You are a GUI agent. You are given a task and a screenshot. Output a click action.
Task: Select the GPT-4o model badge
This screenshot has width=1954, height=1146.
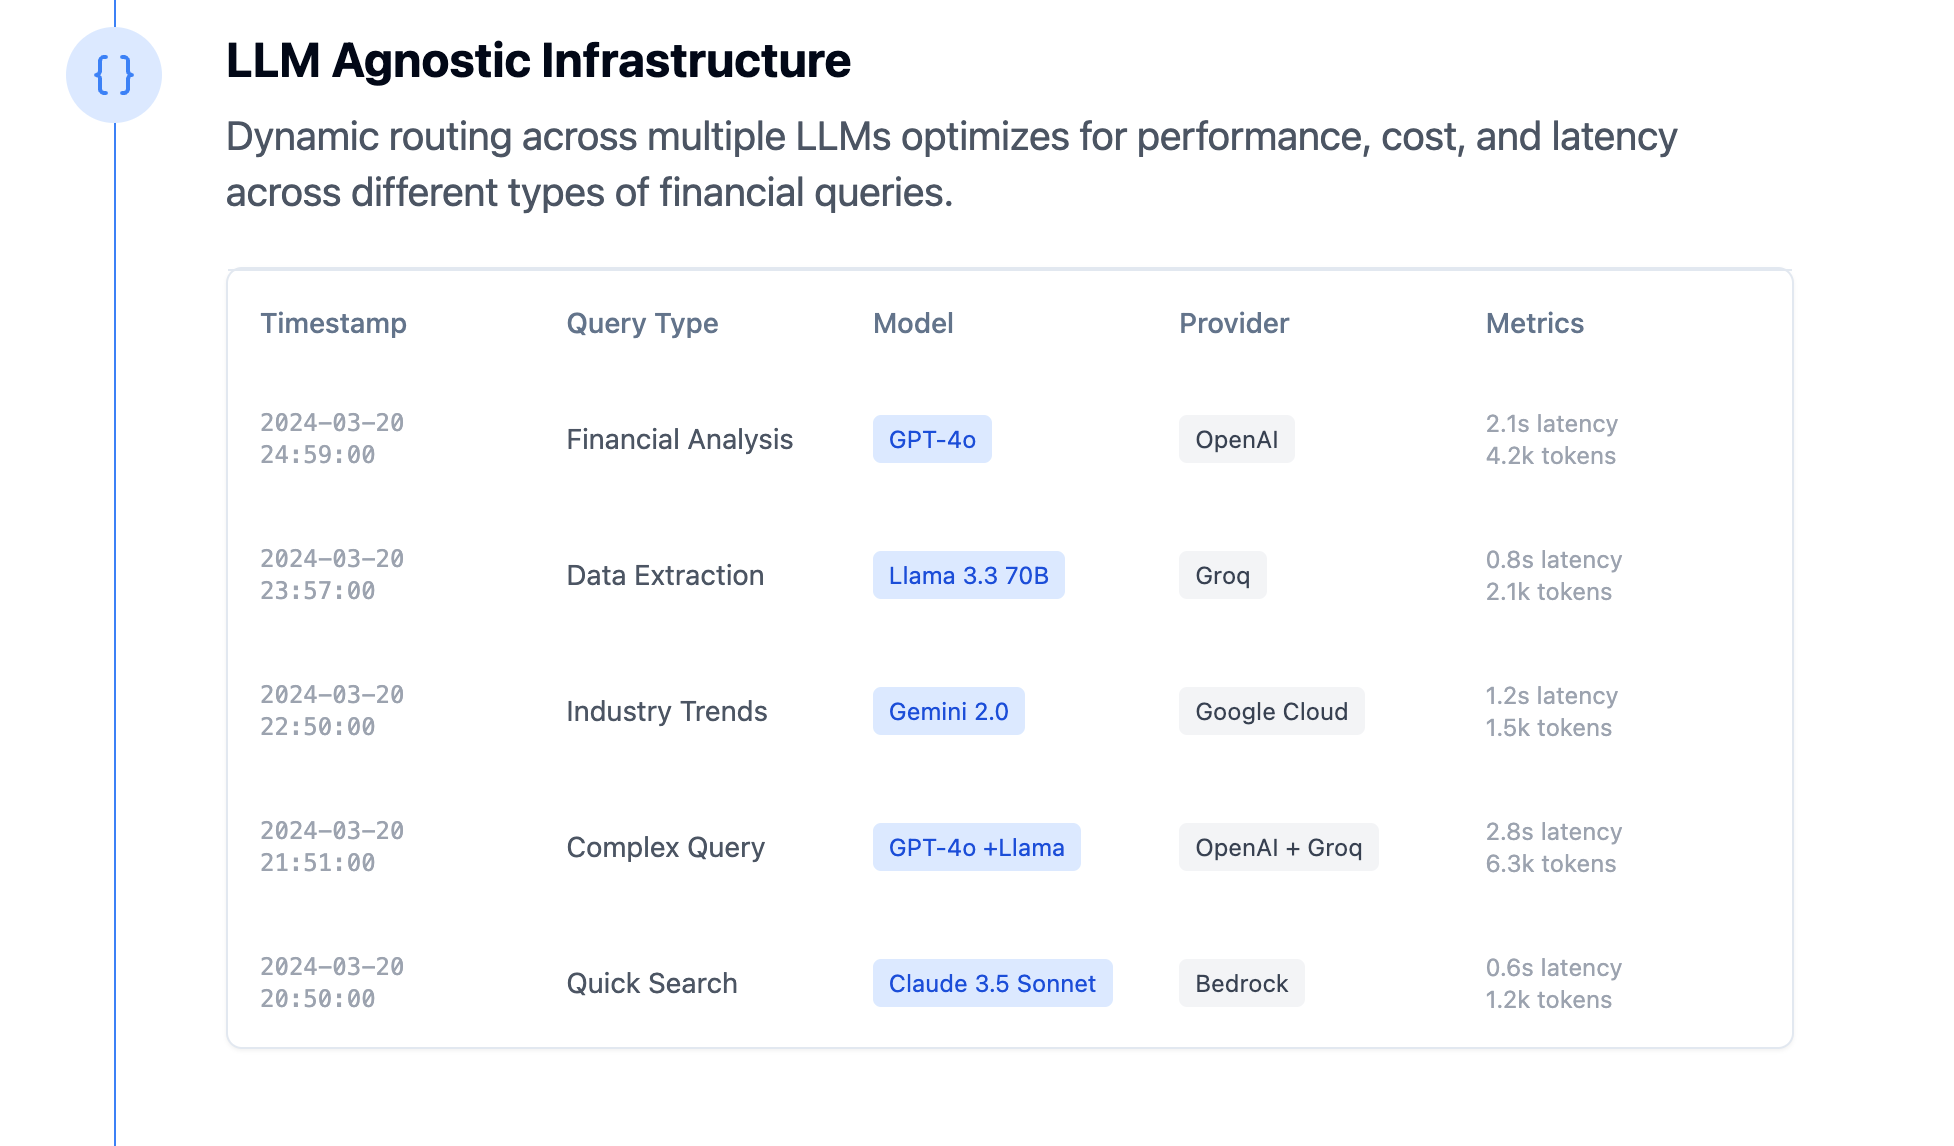click(932, 439)
